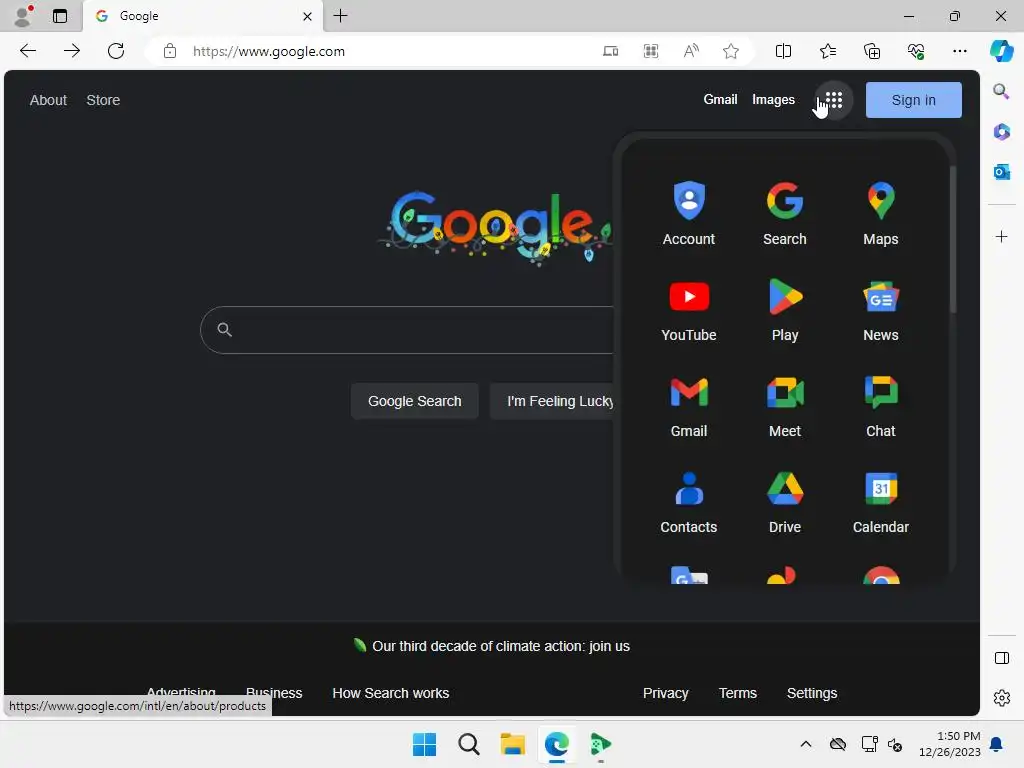Screen dimensions: 1024x768
Task: Open the Edge profile icon
Action: pyautogui.click(x=23, y=16)
